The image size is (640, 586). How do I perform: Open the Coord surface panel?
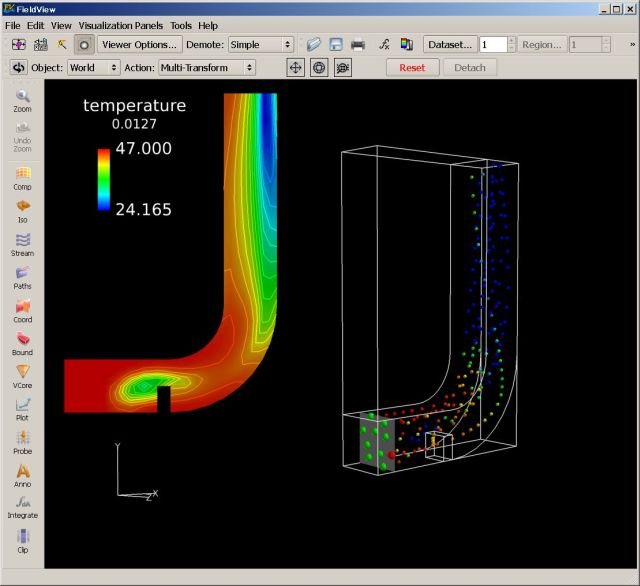pyautogui.click(x=22, y=309)
